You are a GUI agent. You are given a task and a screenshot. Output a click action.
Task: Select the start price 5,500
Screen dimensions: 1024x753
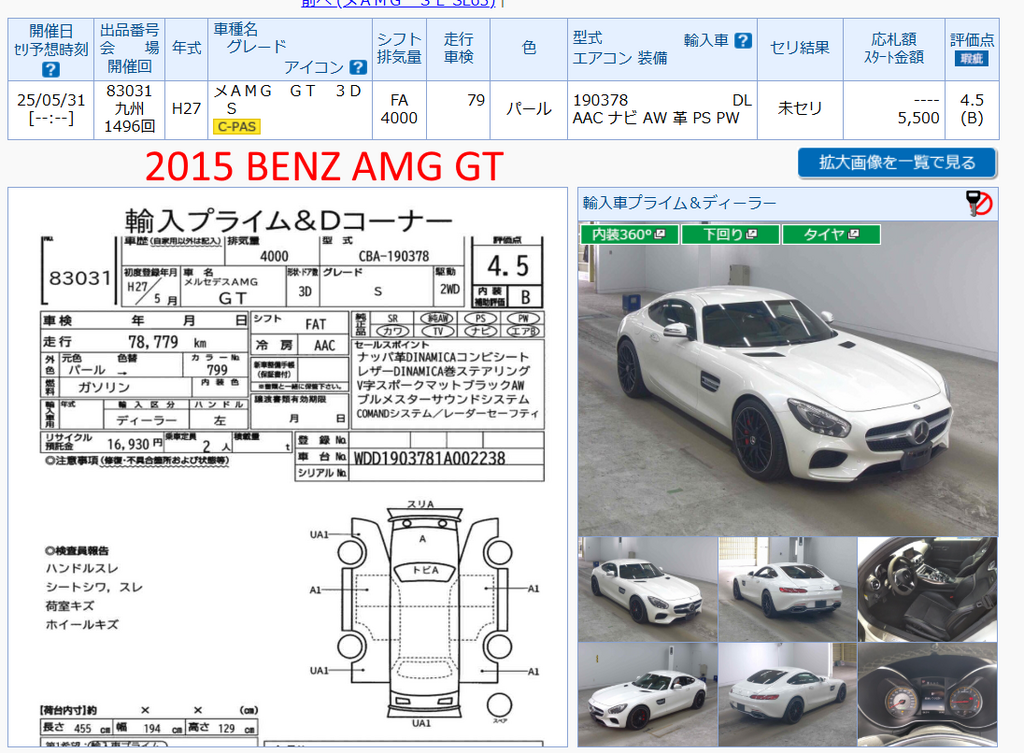[x=918, y=118]
